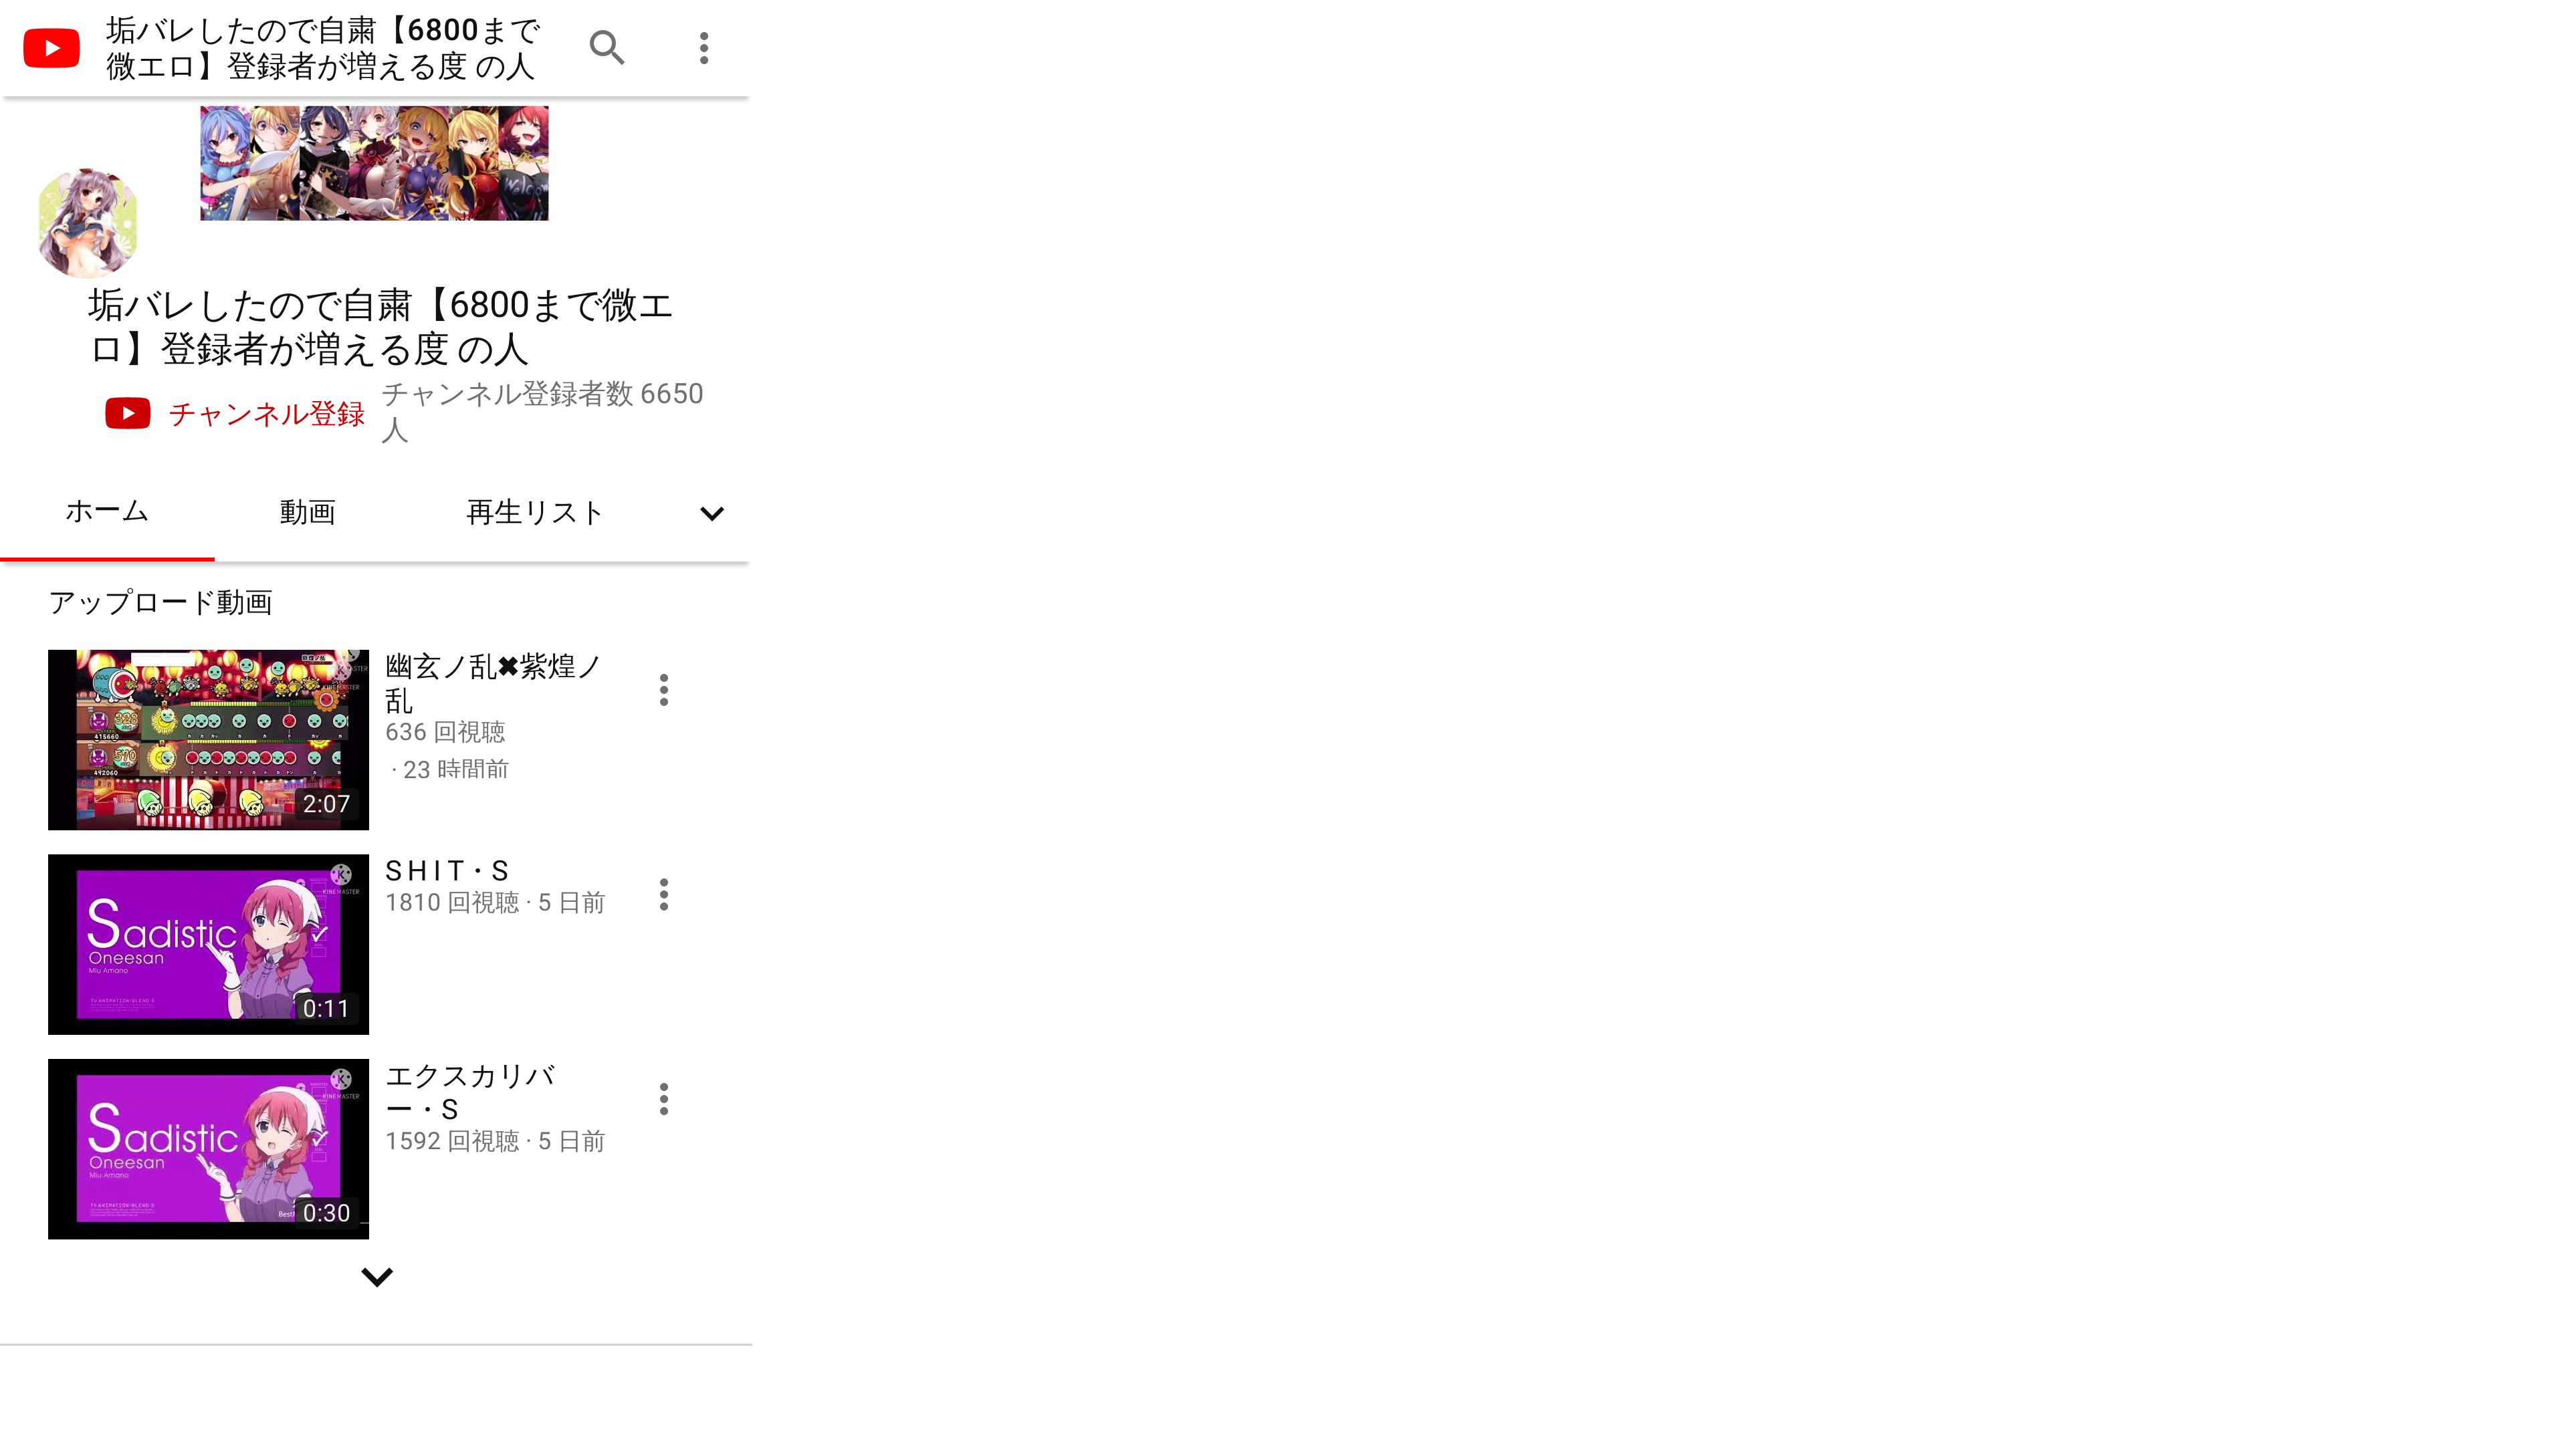This screenshot has width=2576, height=1442.
Task: Open the エクスカリバー・S video title
Action: [x=470, y=1092]
